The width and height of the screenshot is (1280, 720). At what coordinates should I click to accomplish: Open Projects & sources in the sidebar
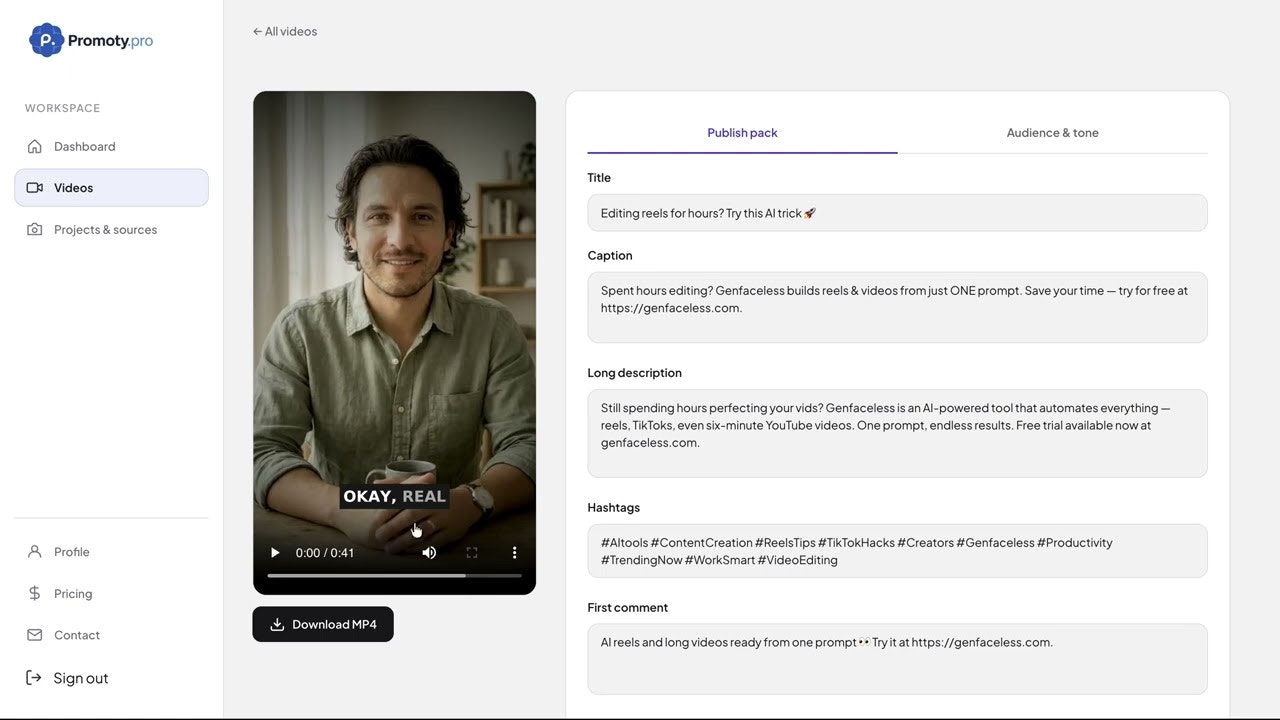111,229
